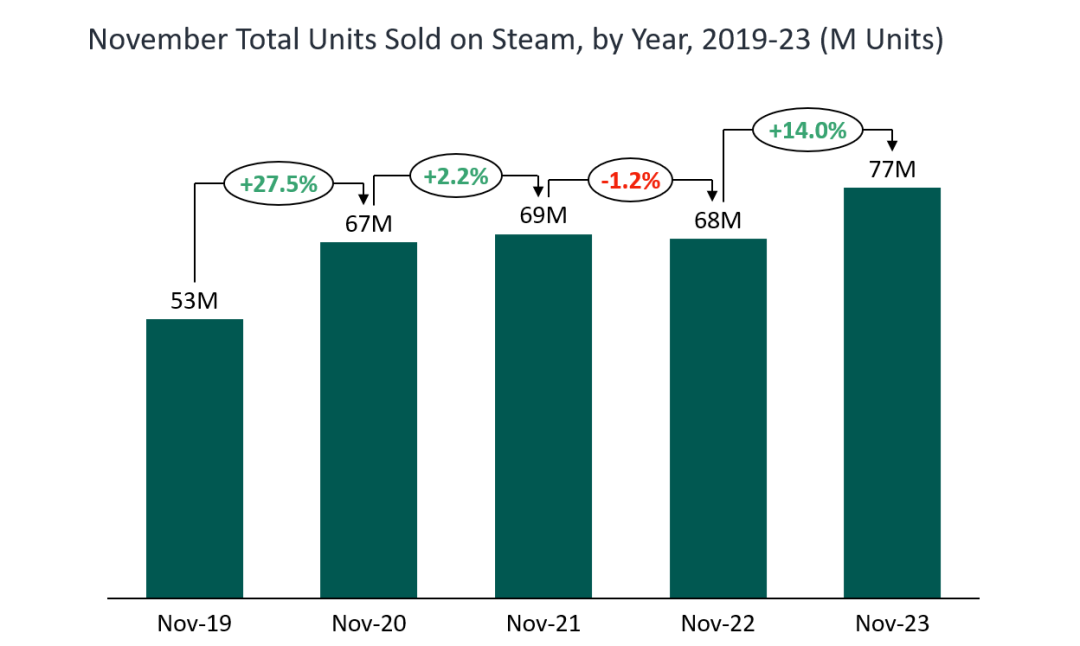
Task: Select the Nov-20 bar
Action: pos(368,420)
